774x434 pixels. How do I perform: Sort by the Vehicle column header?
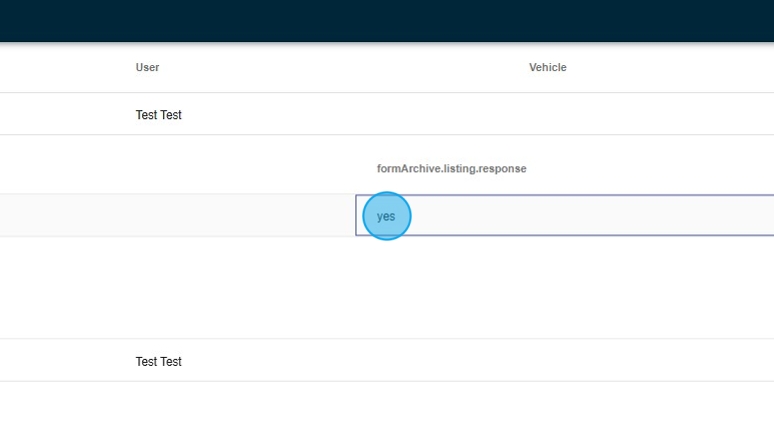(547, 68)
